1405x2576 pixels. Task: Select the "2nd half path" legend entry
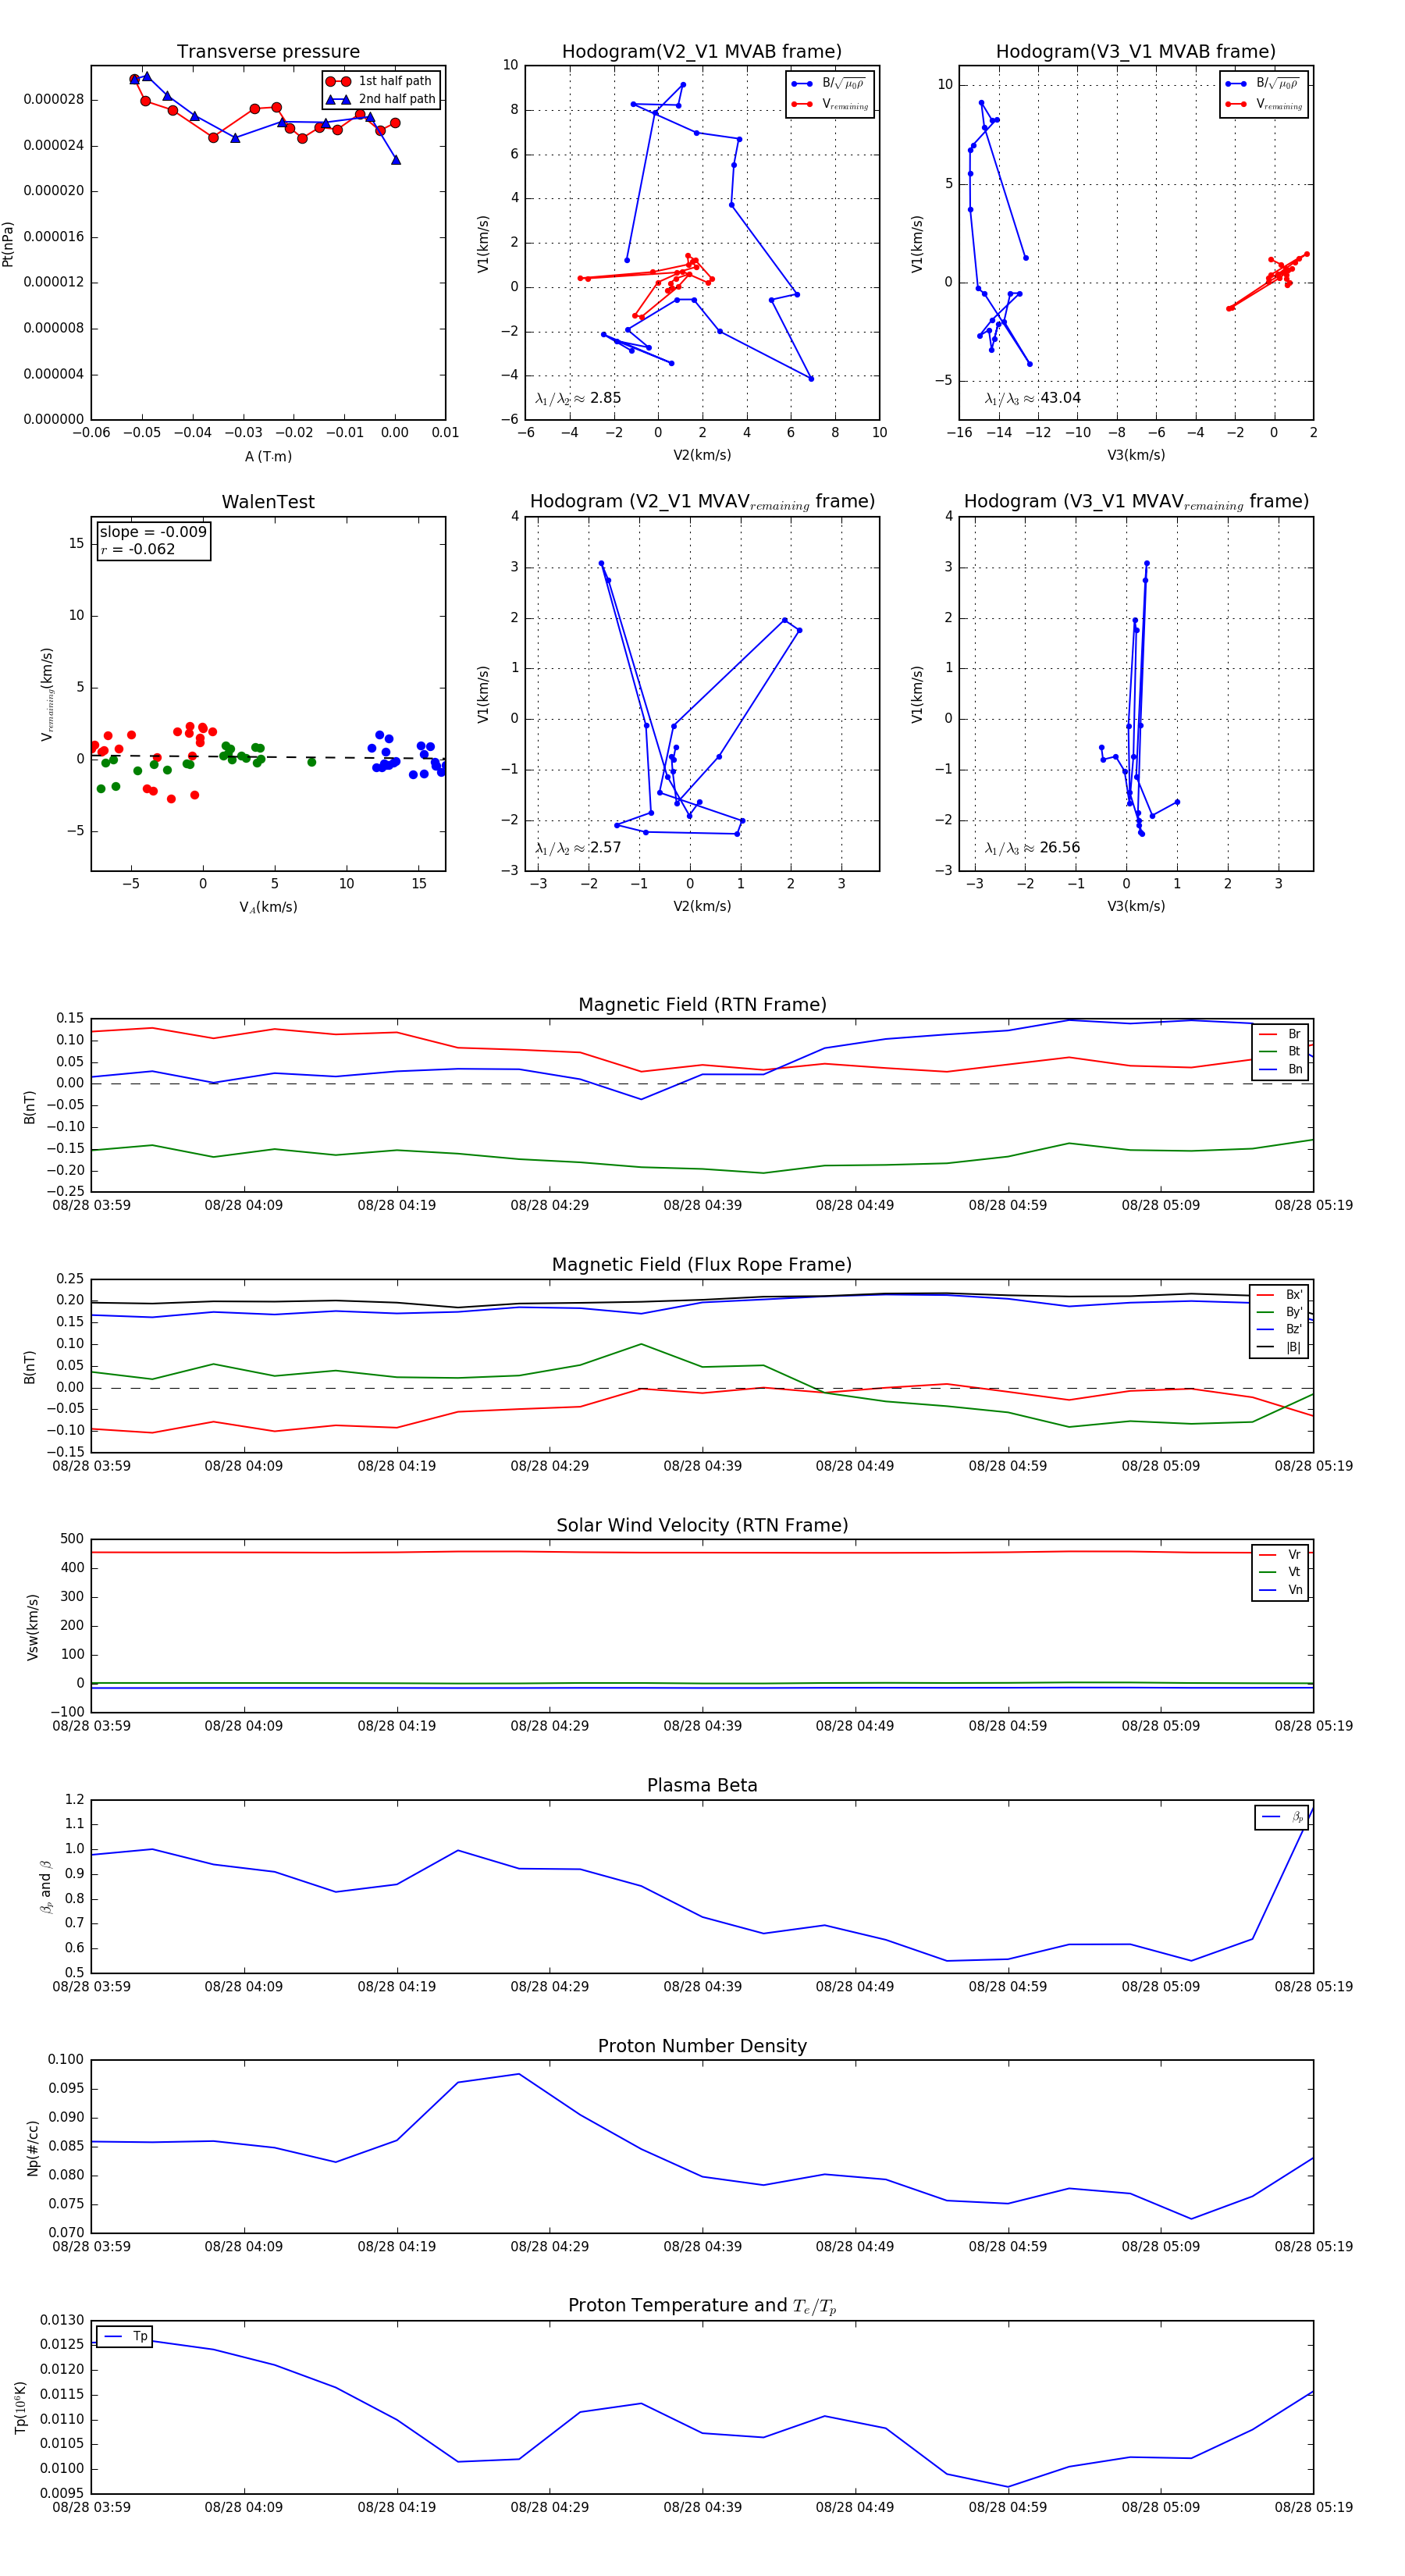pos(380,99)
